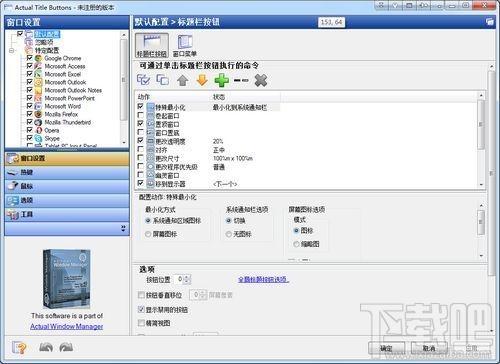This screenshot has width=500, height=364.
Task: Click the undo arrow icon at bottom
Action: [46, 348]
